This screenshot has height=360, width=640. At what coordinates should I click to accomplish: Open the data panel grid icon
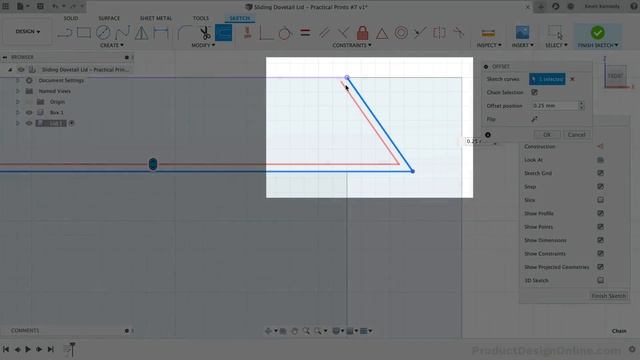6,7
